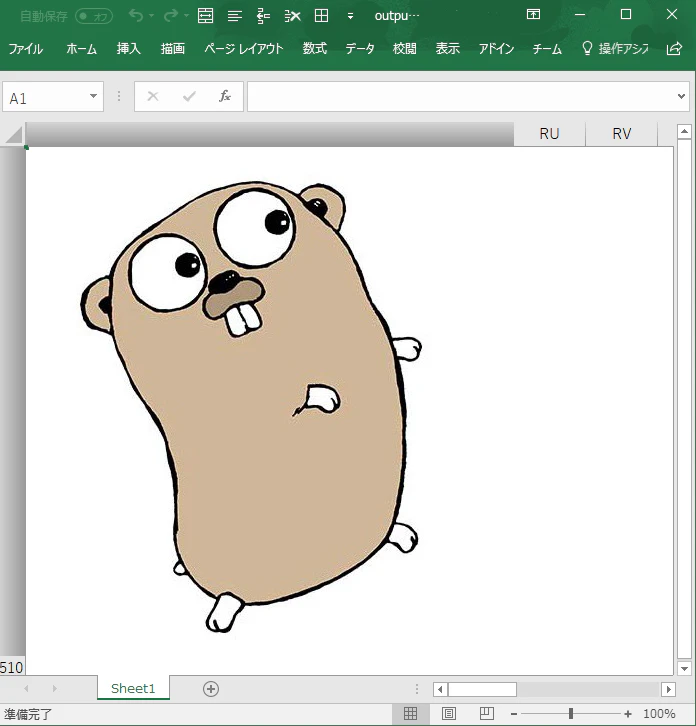Image resolution: width=696 pixels, height=726 pixels.
Task: Expand Customize Quick Access Toolbar arrow
Action: tap(351, 16)
